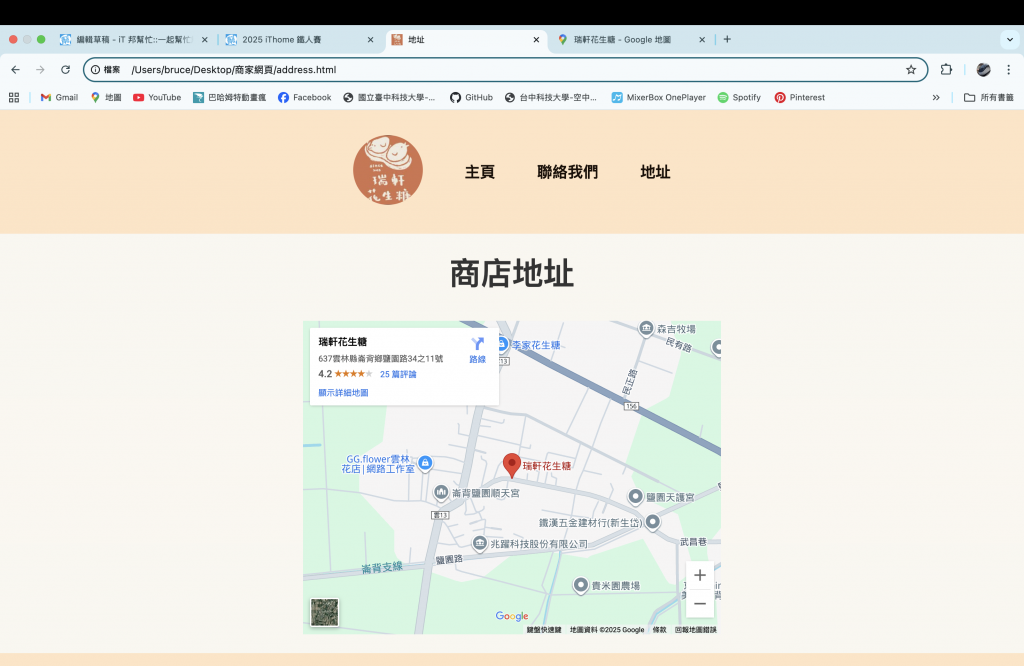Screen dimensions: 1024x666
Task: Expand the hidden bookmarks chevron
Action: (x=936, y=97)
